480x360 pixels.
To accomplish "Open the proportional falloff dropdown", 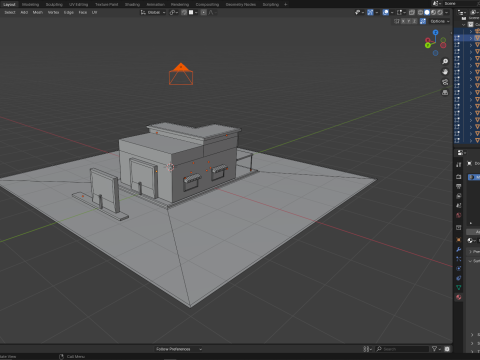I will pyautogui.click(x=212, y=12).
